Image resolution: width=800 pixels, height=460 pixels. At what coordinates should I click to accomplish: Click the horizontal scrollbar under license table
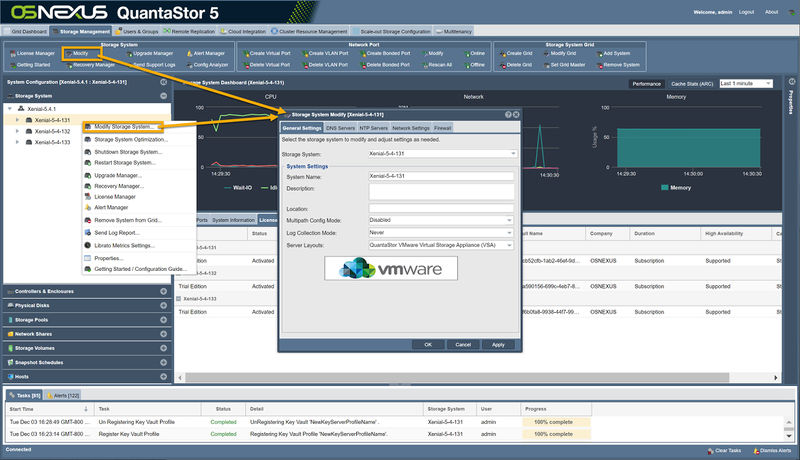457,377
